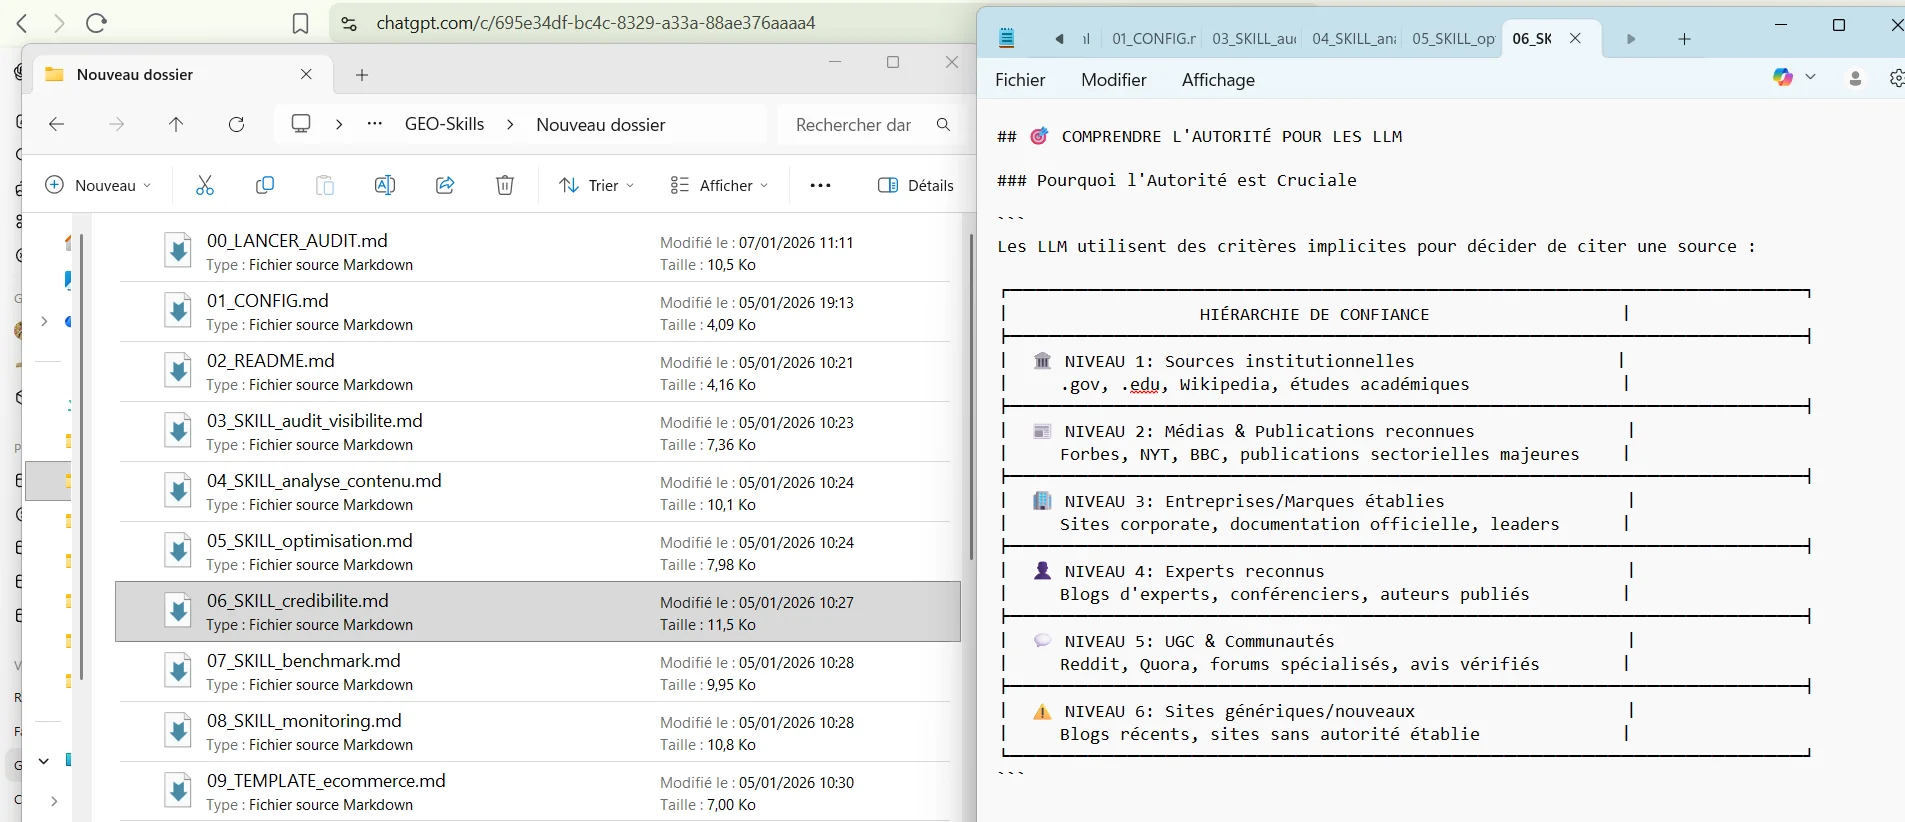Image resolution: width=1905 pixels, height=822 pixels.
Task: Click the browser back arrow
Action: coord(22,23)
